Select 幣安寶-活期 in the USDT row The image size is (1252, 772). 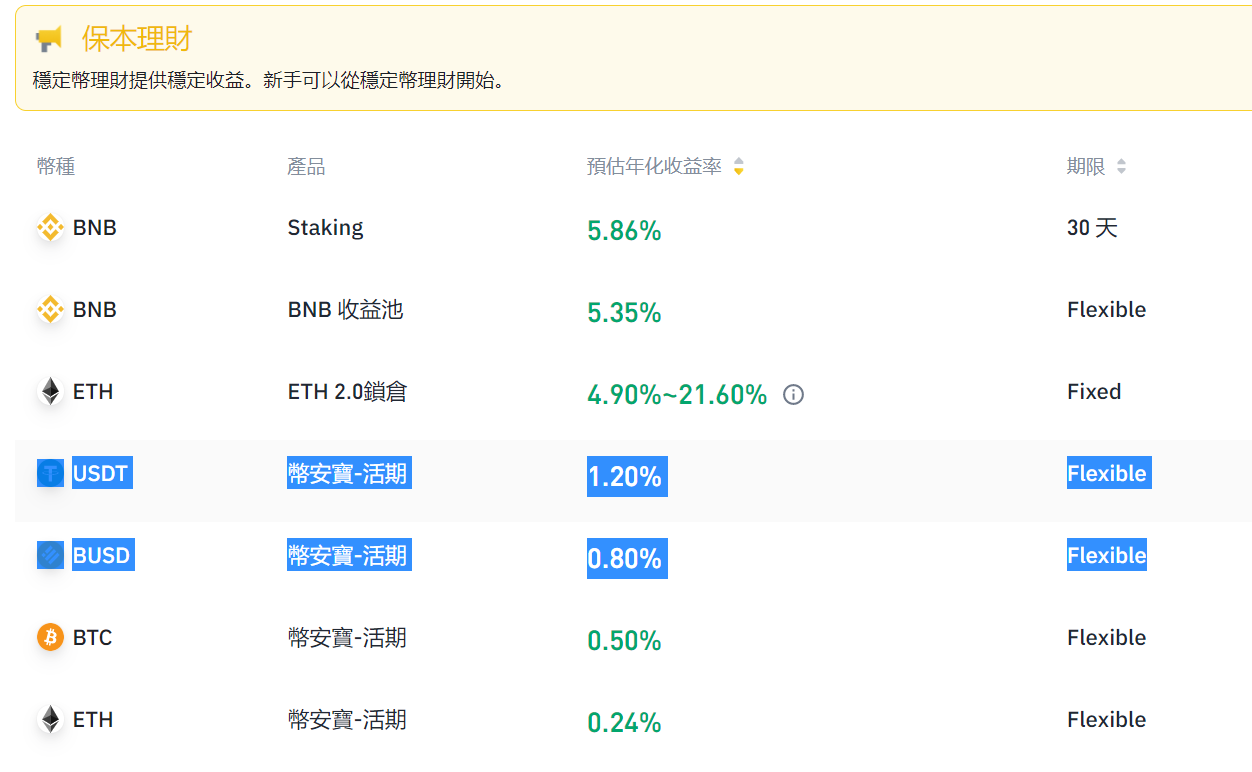348,473
